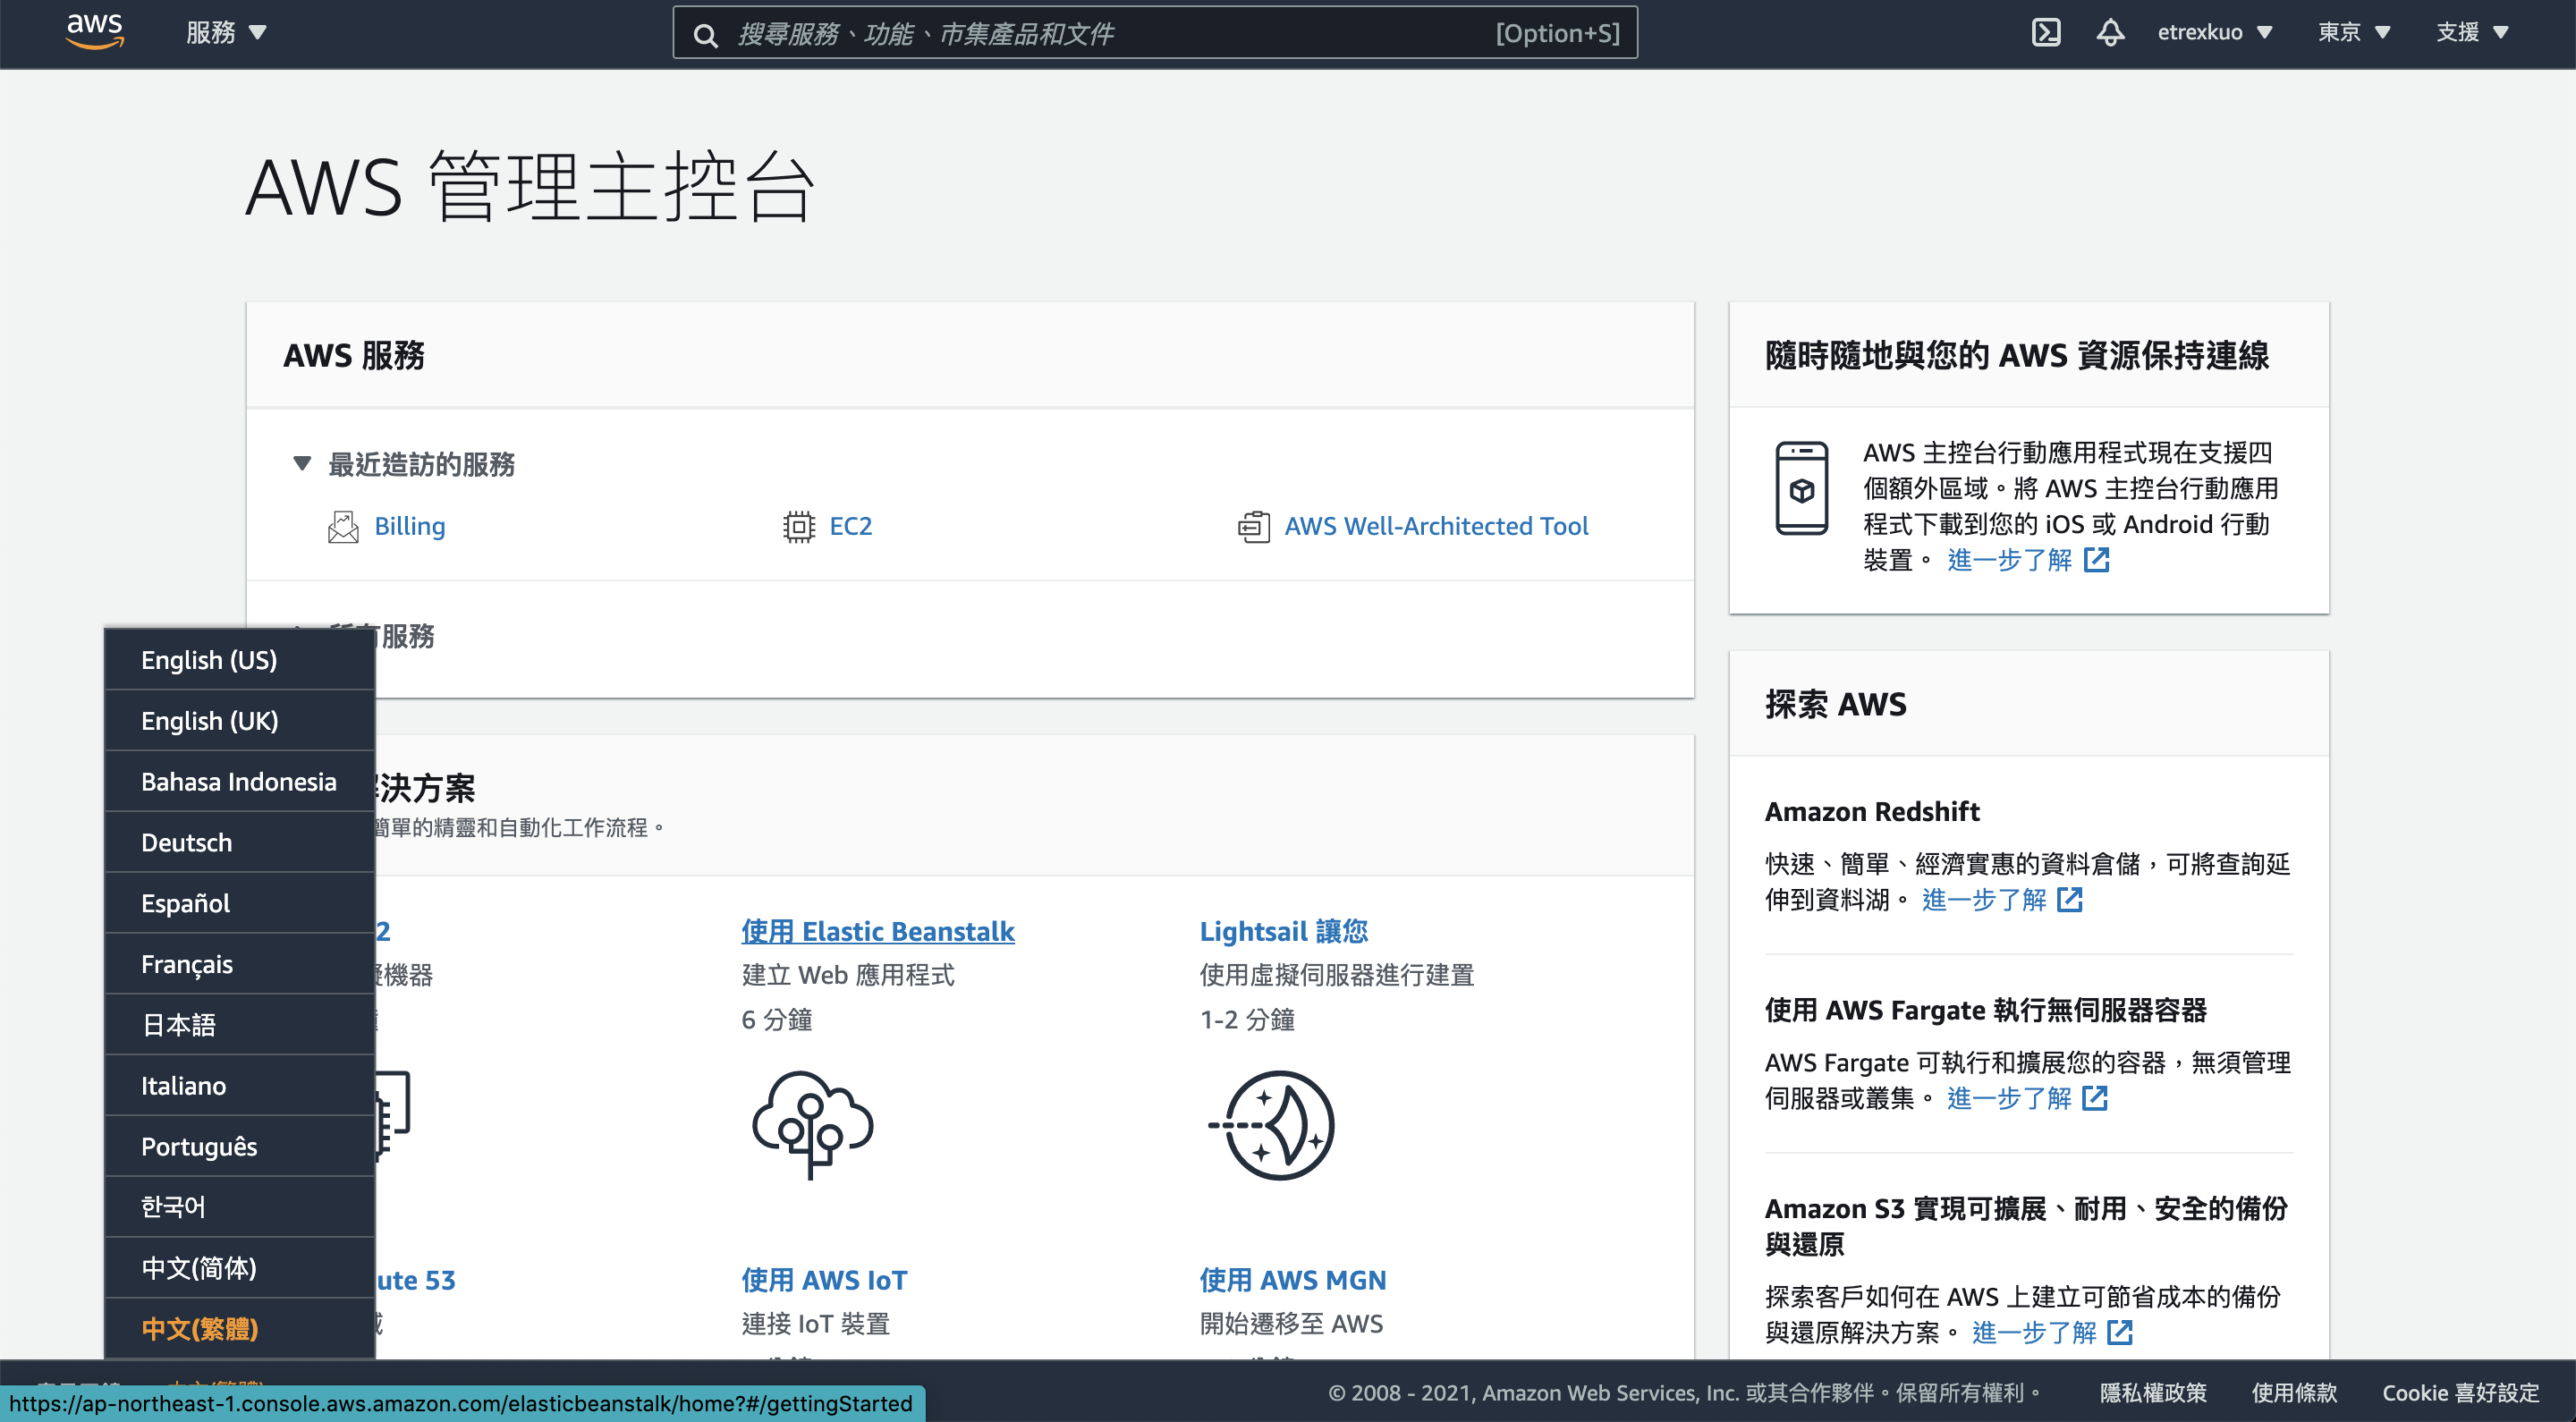The width and height of the screenshot is (2576, 1422).
Task: Open the etrexkuo account dropdown
Action: 2214,32
